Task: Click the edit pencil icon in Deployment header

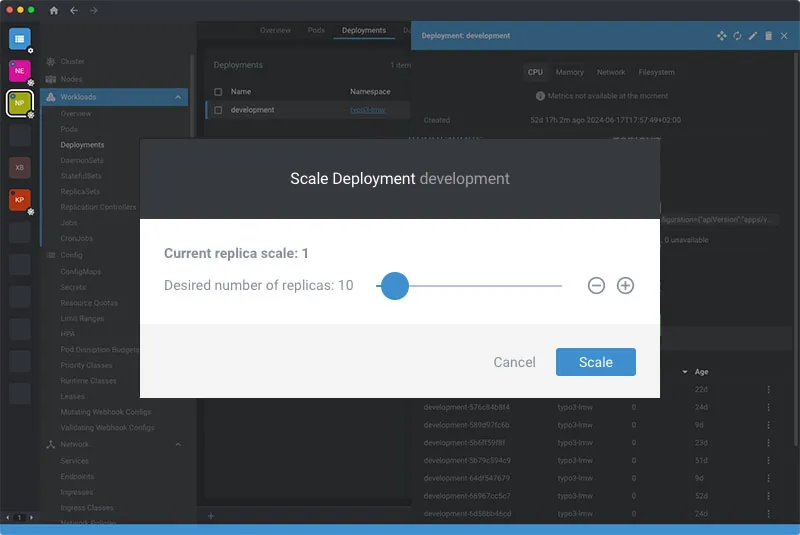Action: point(753,36)
